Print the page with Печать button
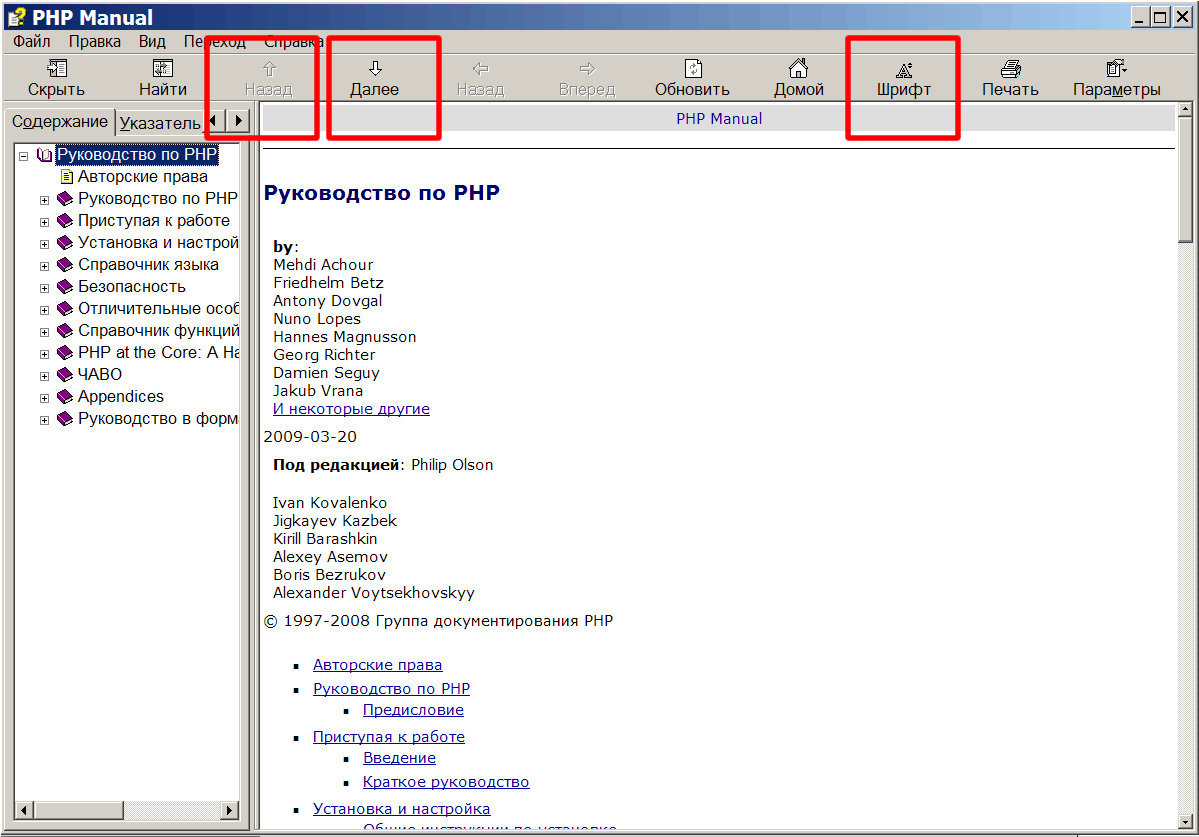Viewport: 1199px width, 837px height. point(1010,79)
